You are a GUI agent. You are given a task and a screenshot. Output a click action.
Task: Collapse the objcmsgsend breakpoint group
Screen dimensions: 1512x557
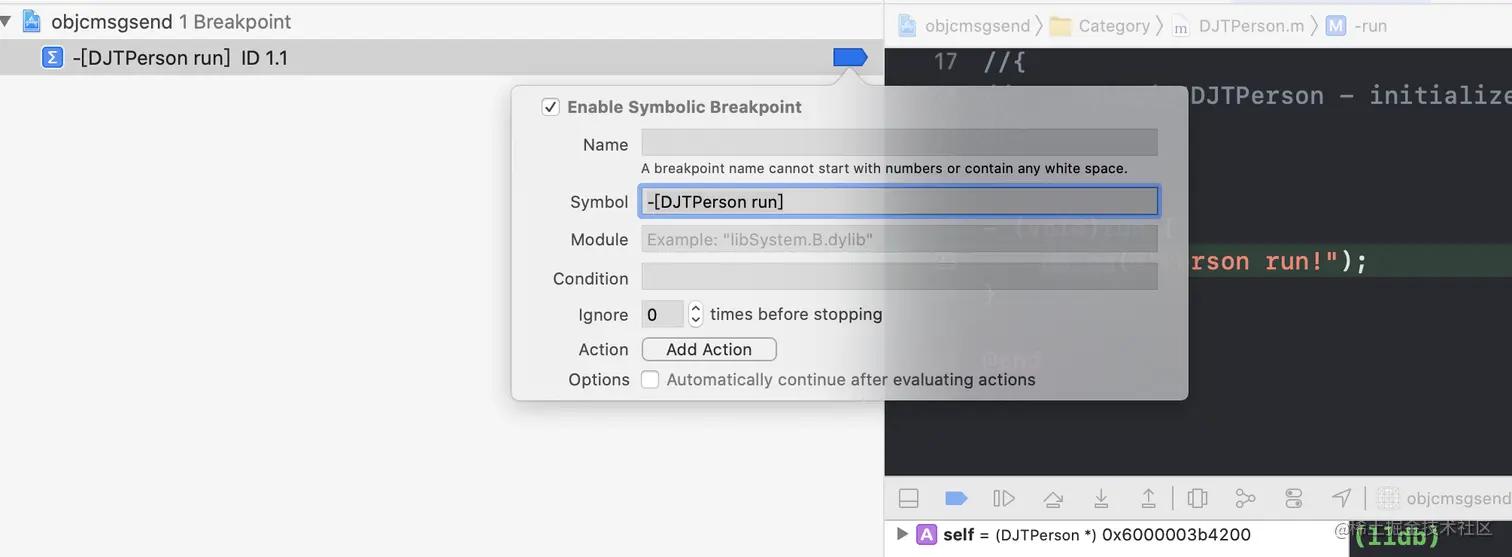click(6, 21)
